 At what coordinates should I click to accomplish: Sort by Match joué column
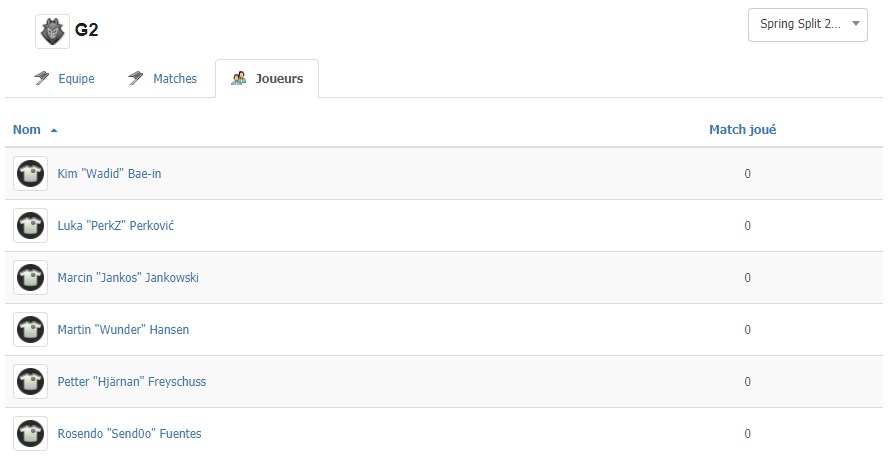click(x=742, y=130)
